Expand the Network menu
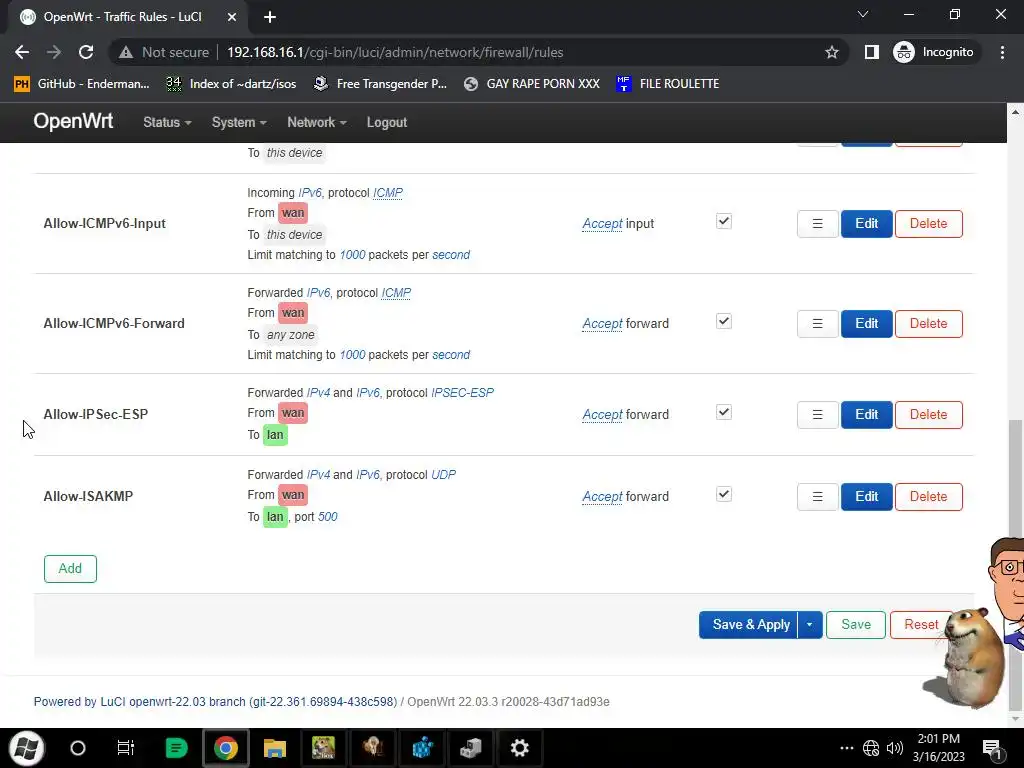 (x=317, y=122)
